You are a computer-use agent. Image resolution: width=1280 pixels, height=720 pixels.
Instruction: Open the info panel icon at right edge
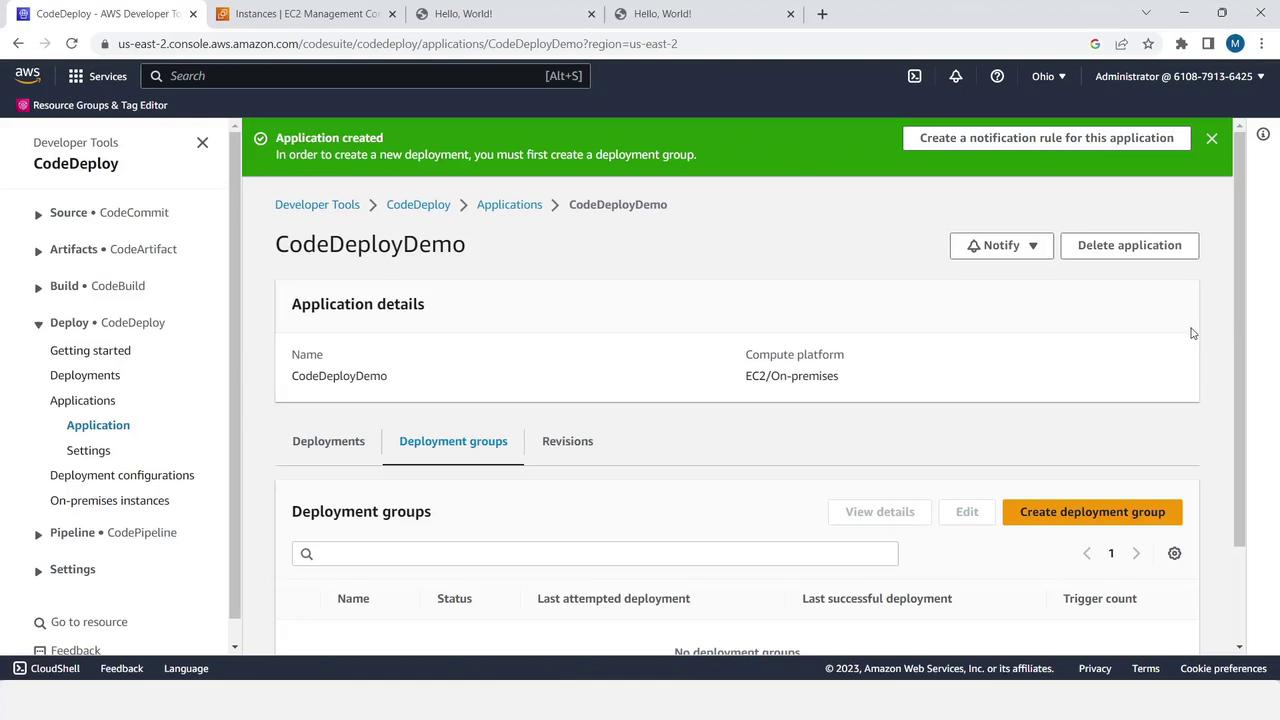[1263, 134]
